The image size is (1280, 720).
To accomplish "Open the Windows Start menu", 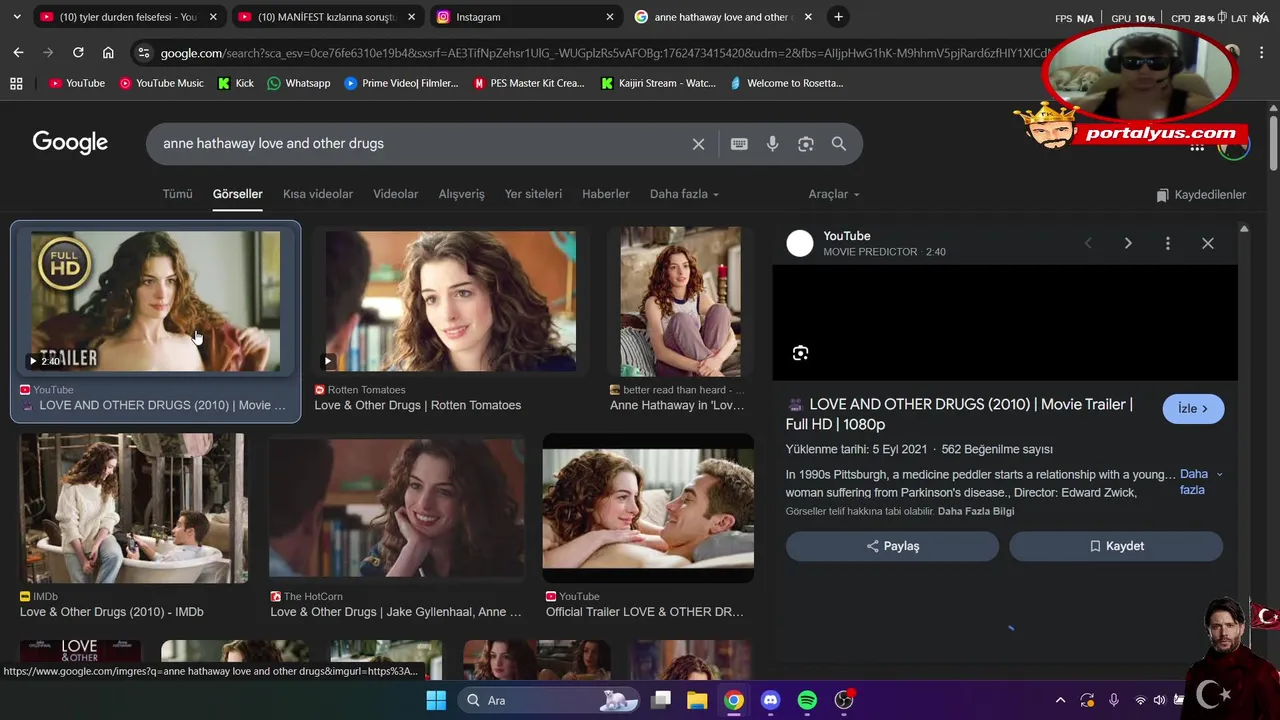I will point(436,700).
